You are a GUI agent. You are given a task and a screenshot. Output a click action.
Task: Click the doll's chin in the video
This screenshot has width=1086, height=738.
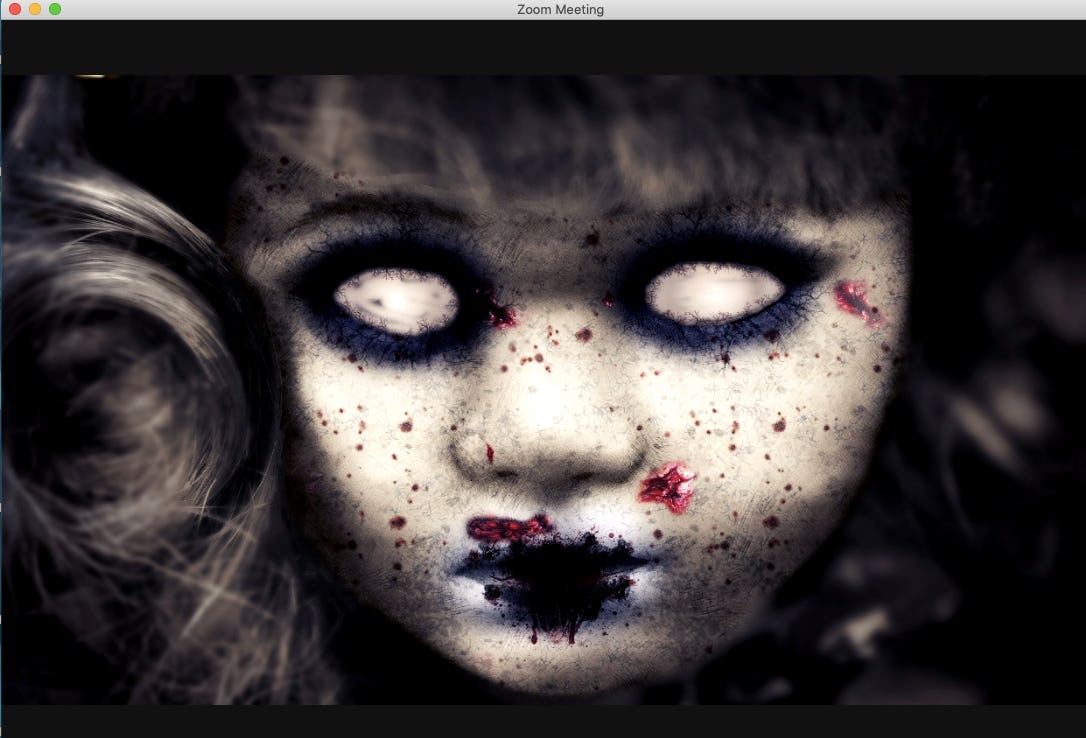tap(560, 665)
